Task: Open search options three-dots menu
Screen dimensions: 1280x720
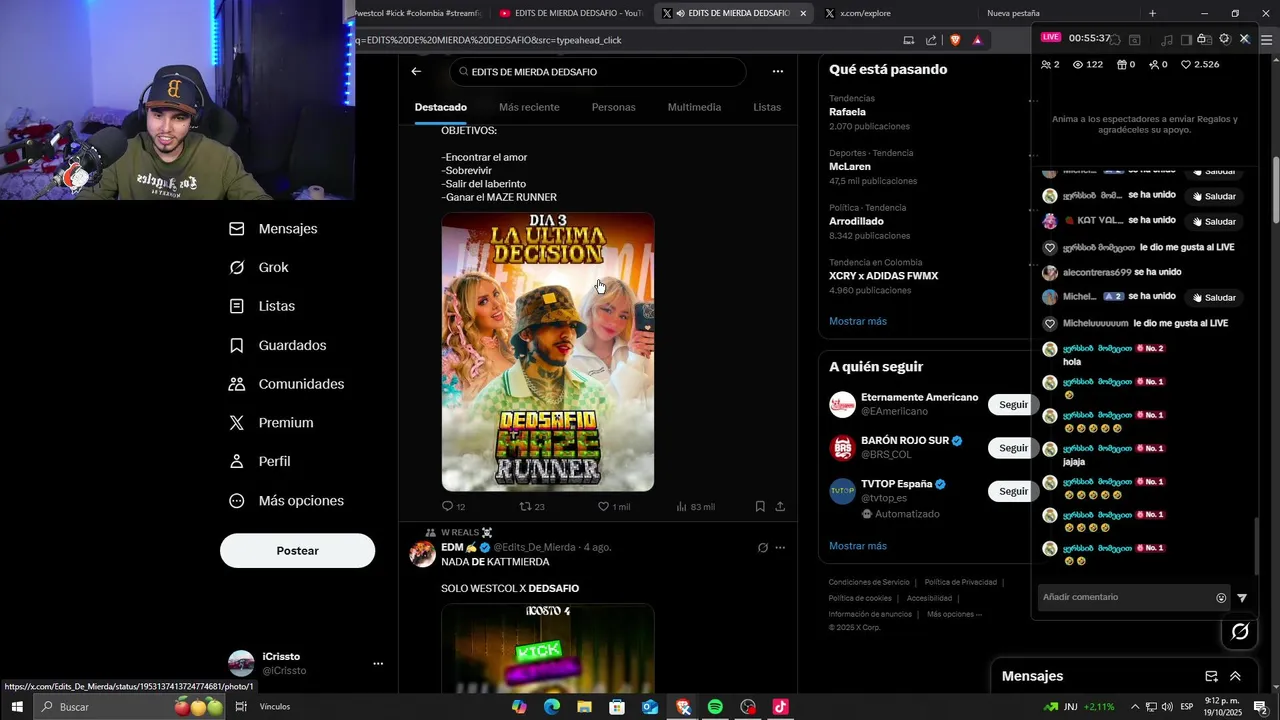Action: click(777, 72)
